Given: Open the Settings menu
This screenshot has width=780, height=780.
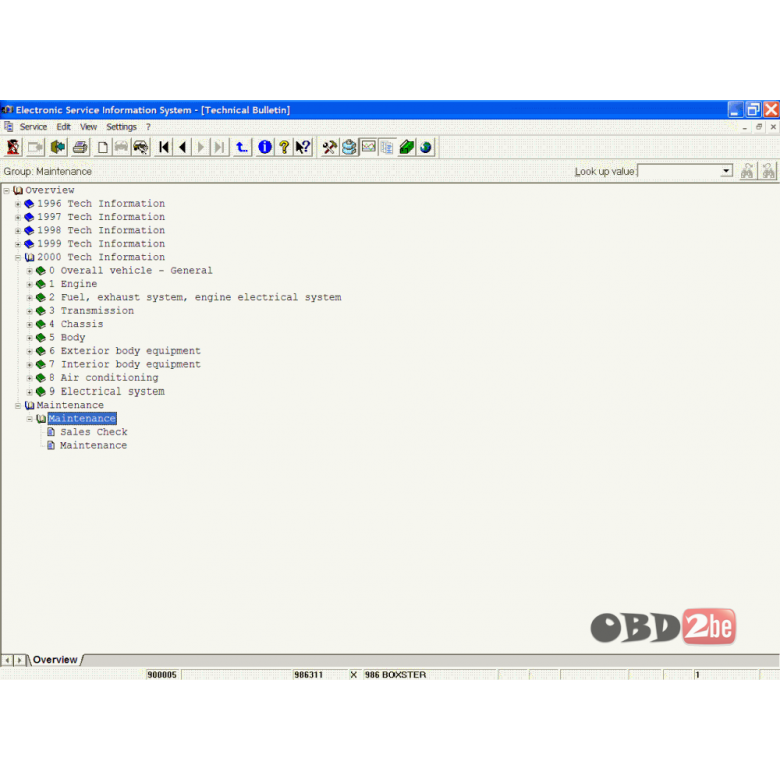Looking at the screenshot, I should [121, 127].
